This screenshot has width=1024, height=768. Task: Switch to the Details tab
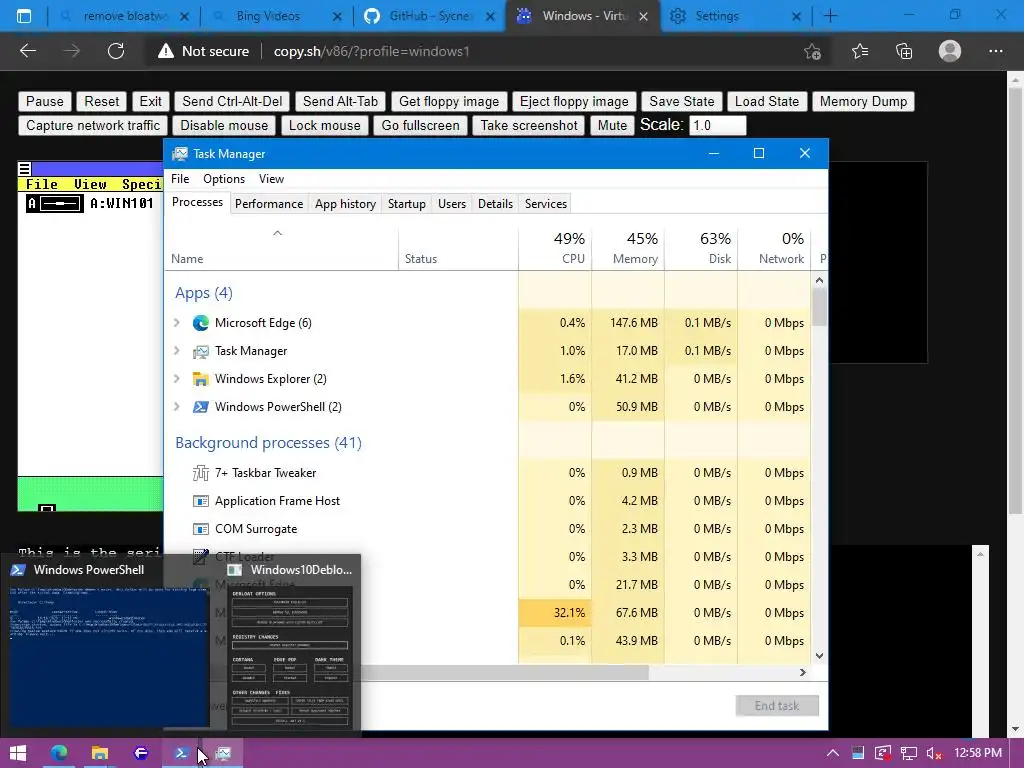[x=496, y=204]
